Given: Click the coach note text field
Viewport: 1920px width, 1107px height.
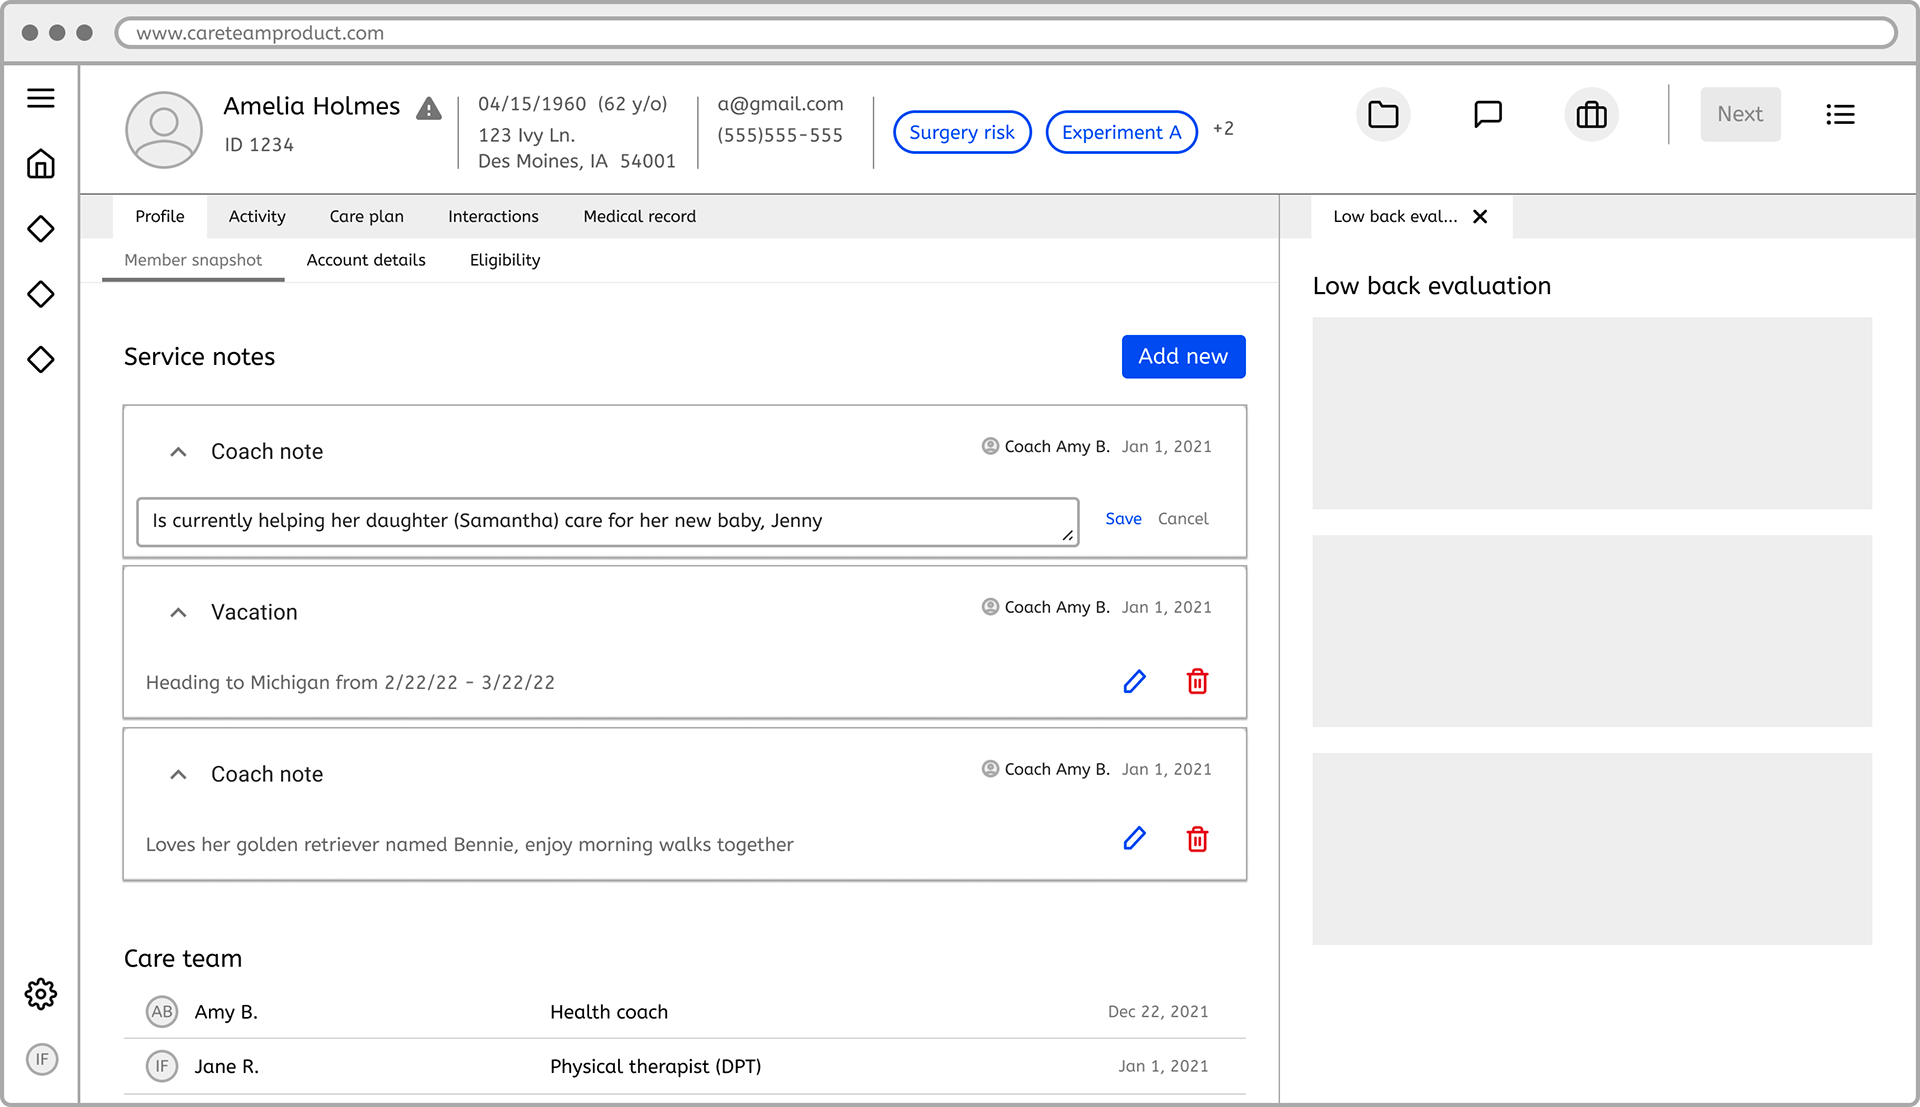Looking at the screenshot, I should click(x=608, y=521).
